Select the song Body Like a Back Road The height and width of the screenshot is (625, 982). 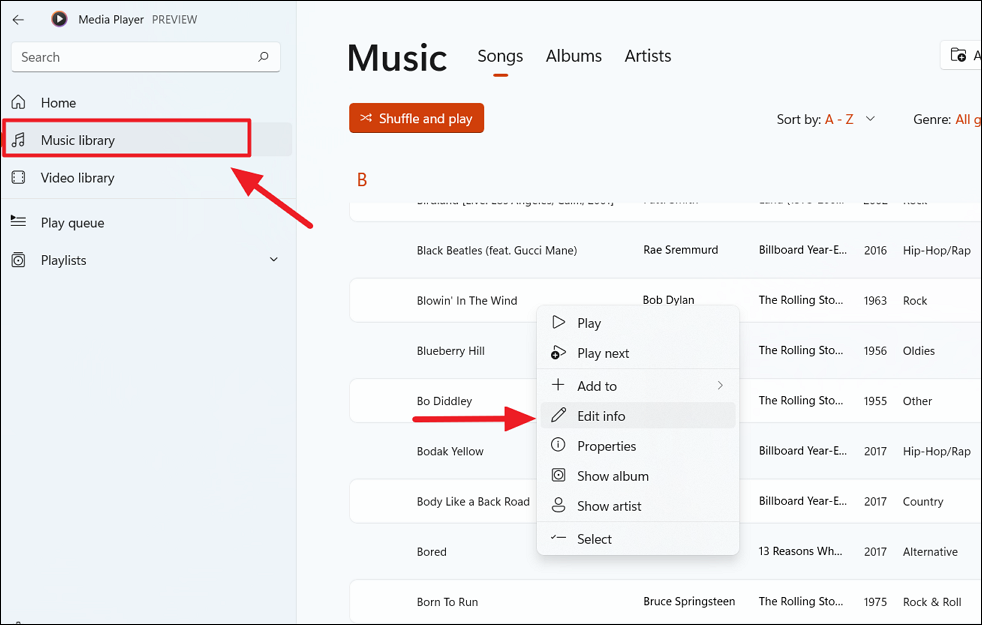point(473,501)
